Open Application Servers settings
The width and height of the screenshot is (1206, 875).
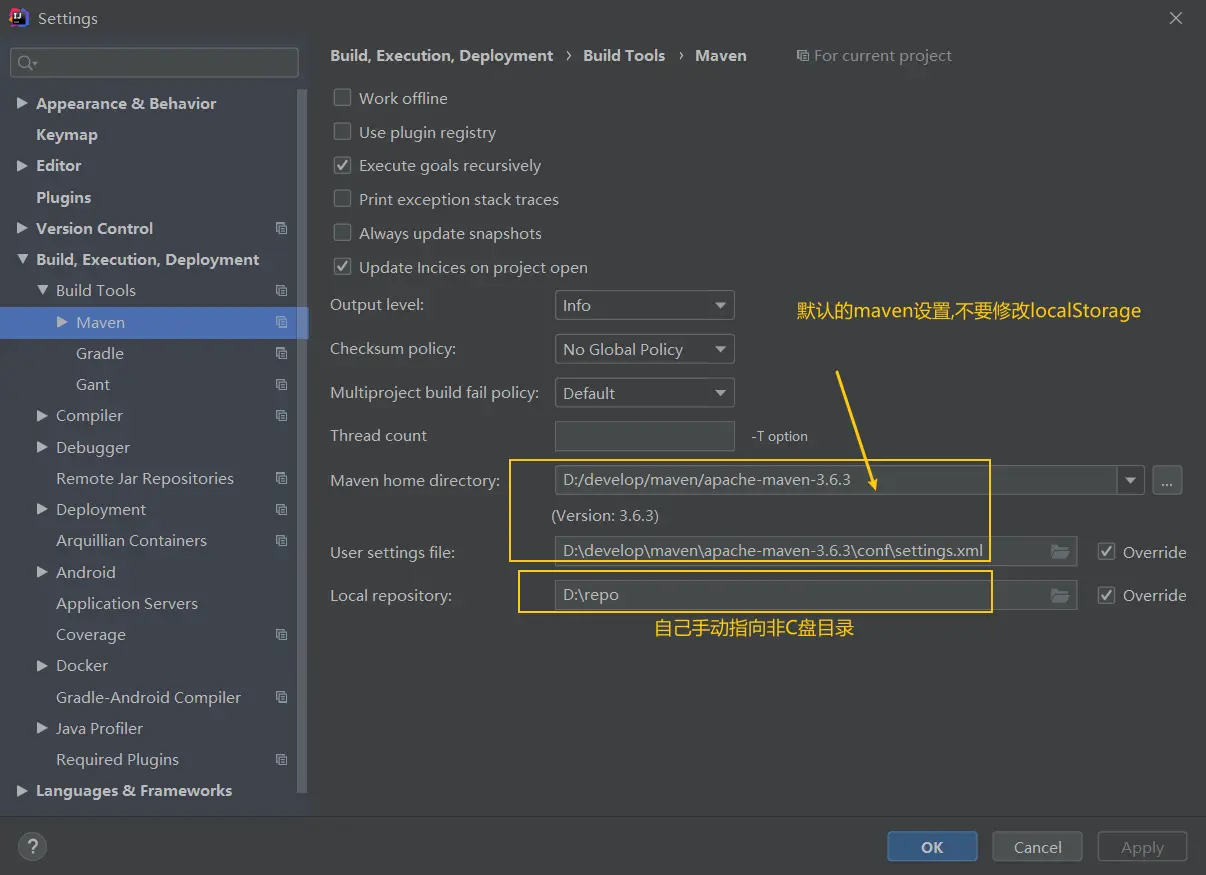click(x=127, y=603)
